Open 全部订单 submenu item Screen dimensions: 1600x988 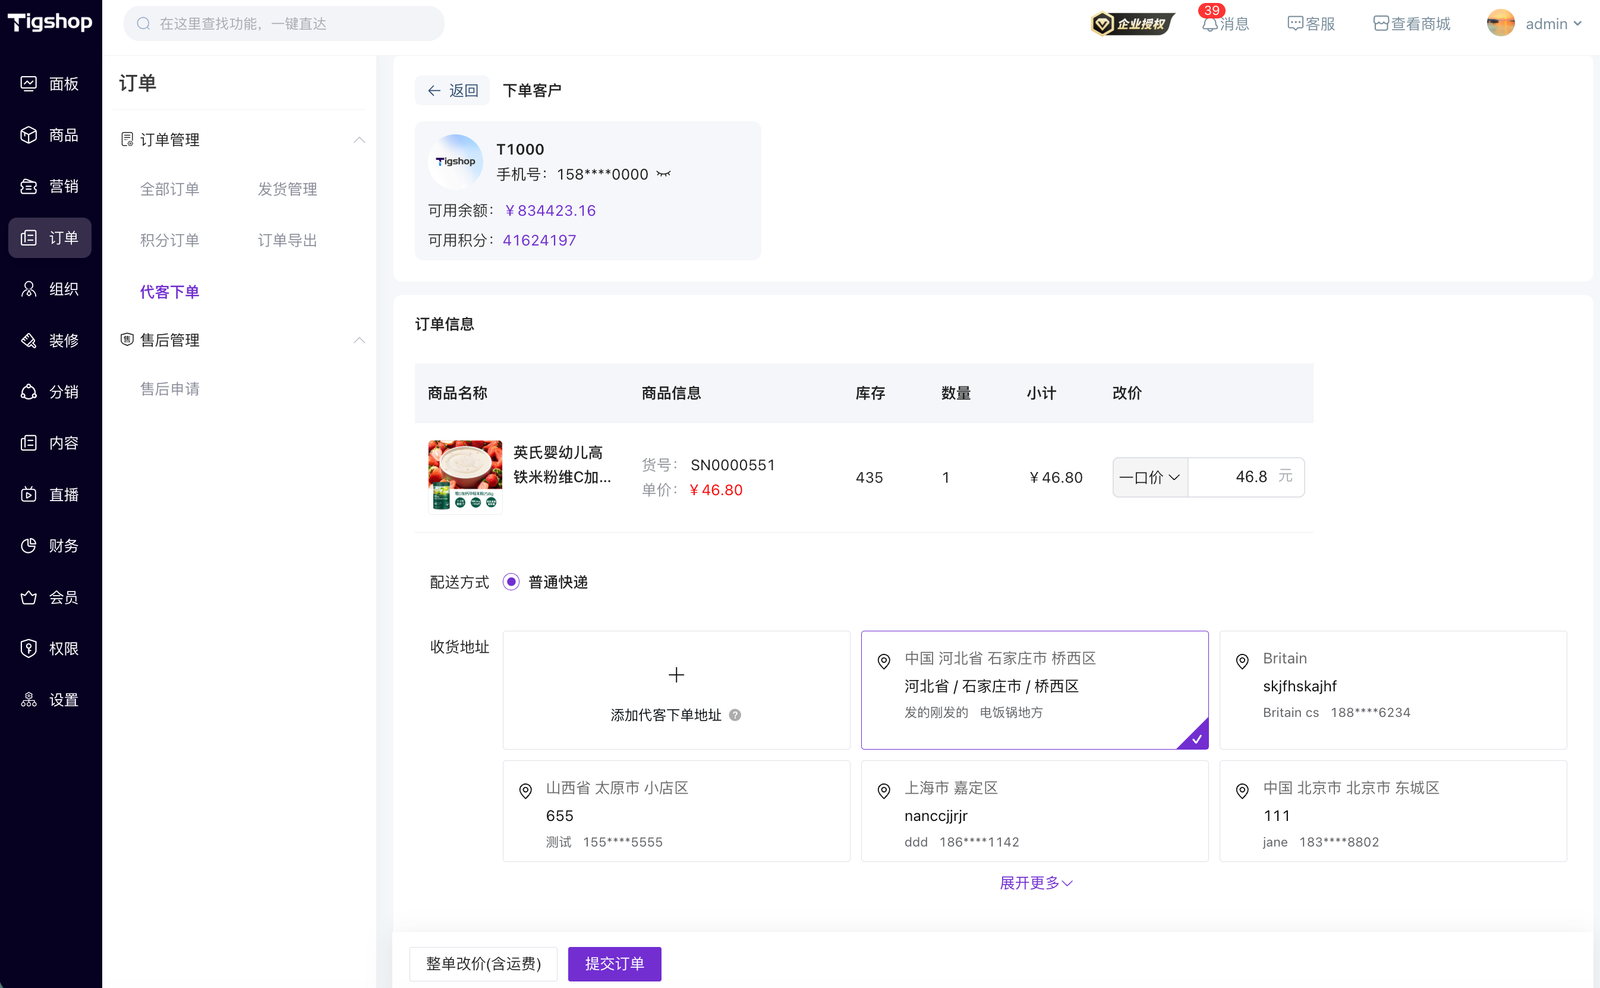coord(169,189)
